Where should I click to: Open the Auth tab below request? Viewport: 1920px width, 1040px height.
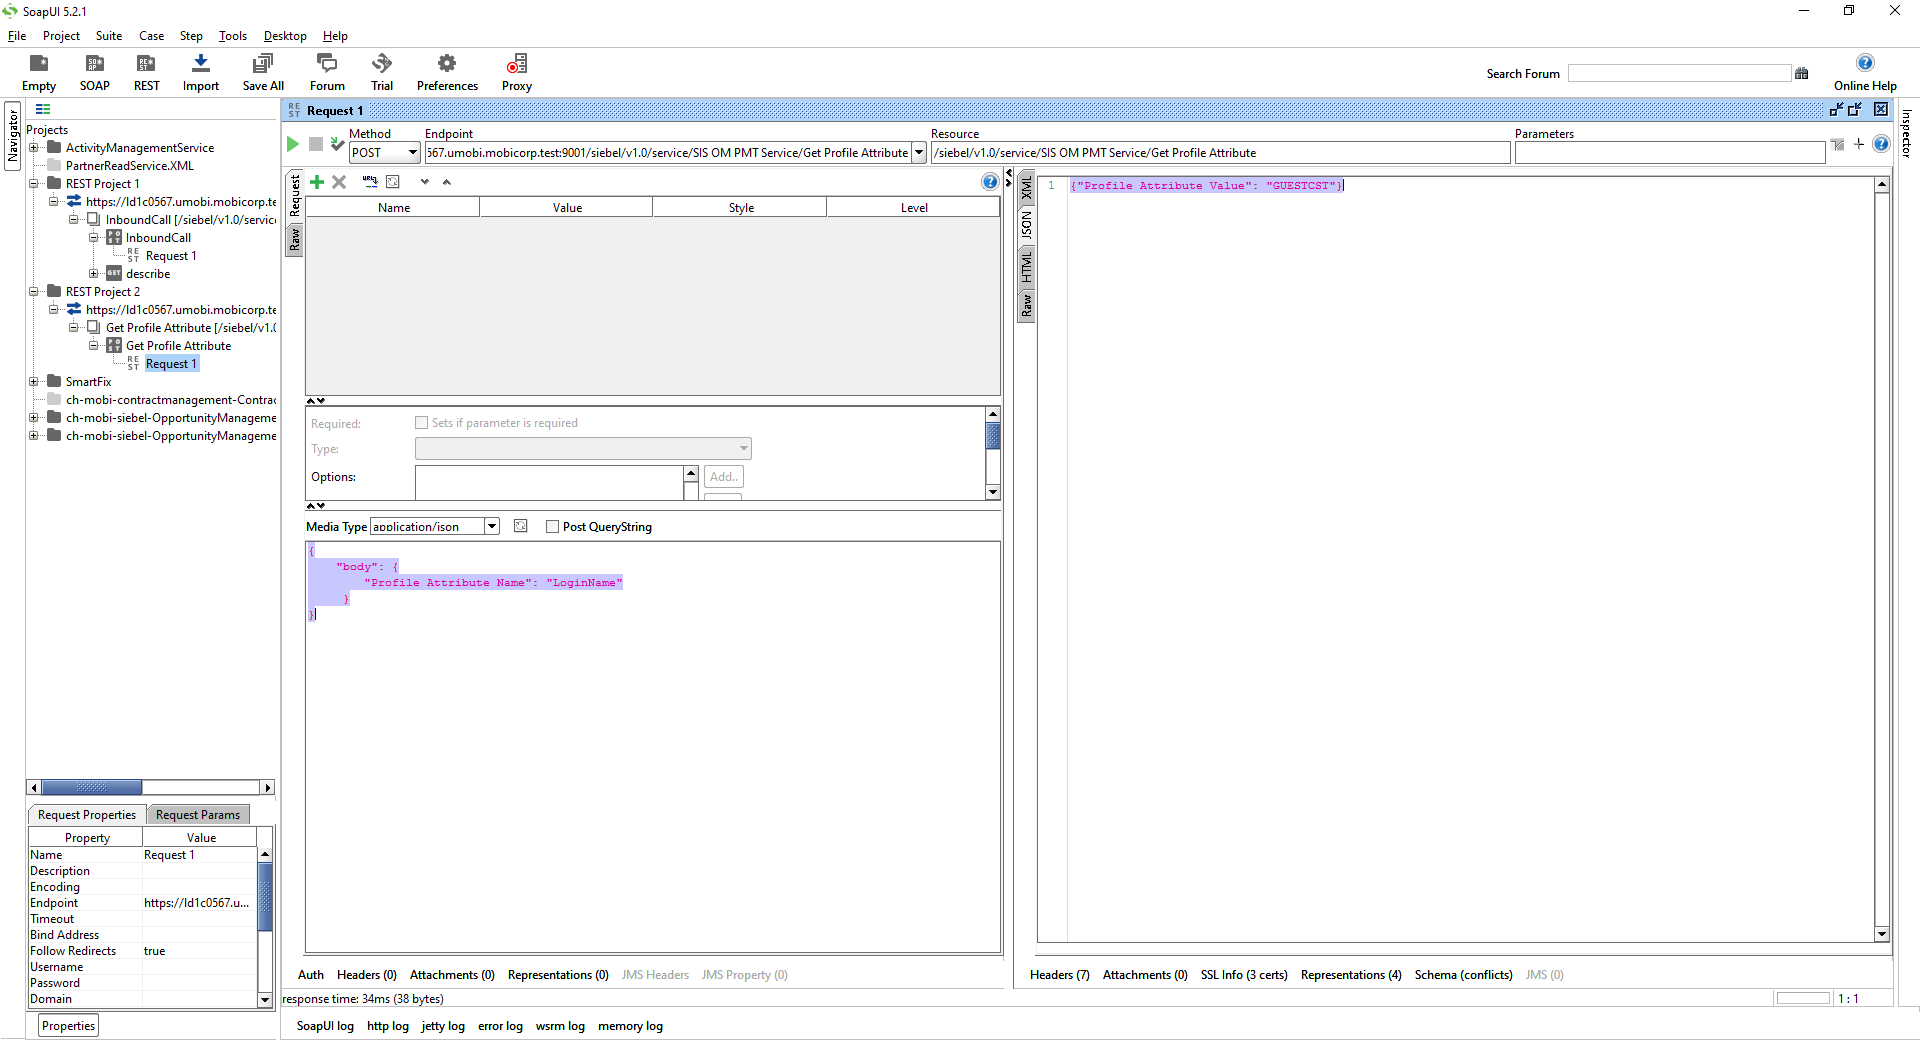tap(311, 975)
